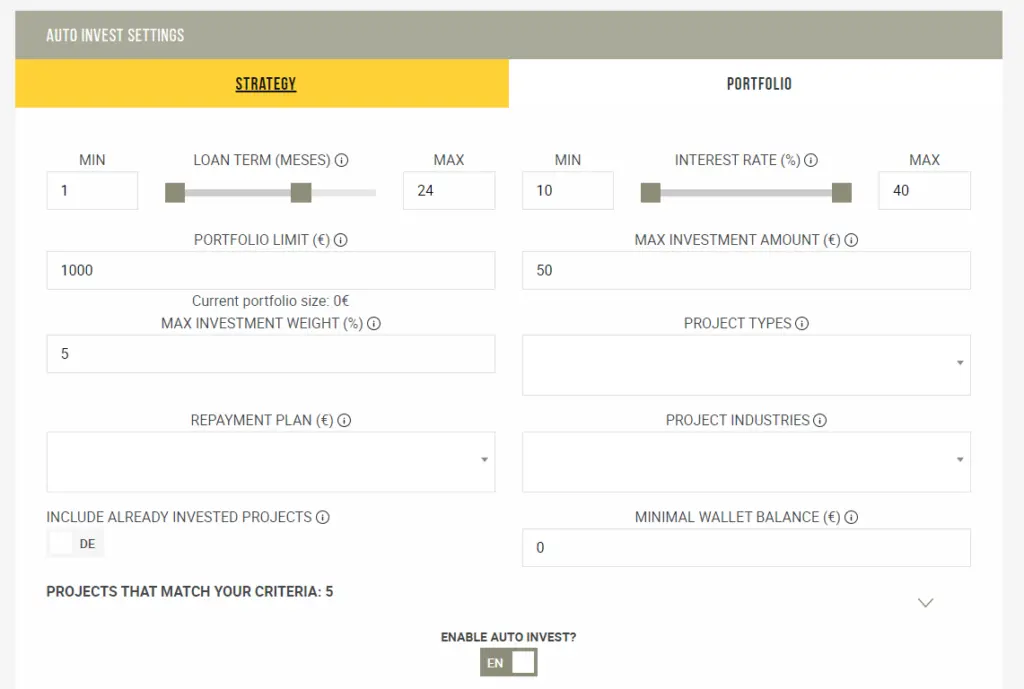Click the Project Industries info icon
1024x689 pixels.
(x=820, y=421)
